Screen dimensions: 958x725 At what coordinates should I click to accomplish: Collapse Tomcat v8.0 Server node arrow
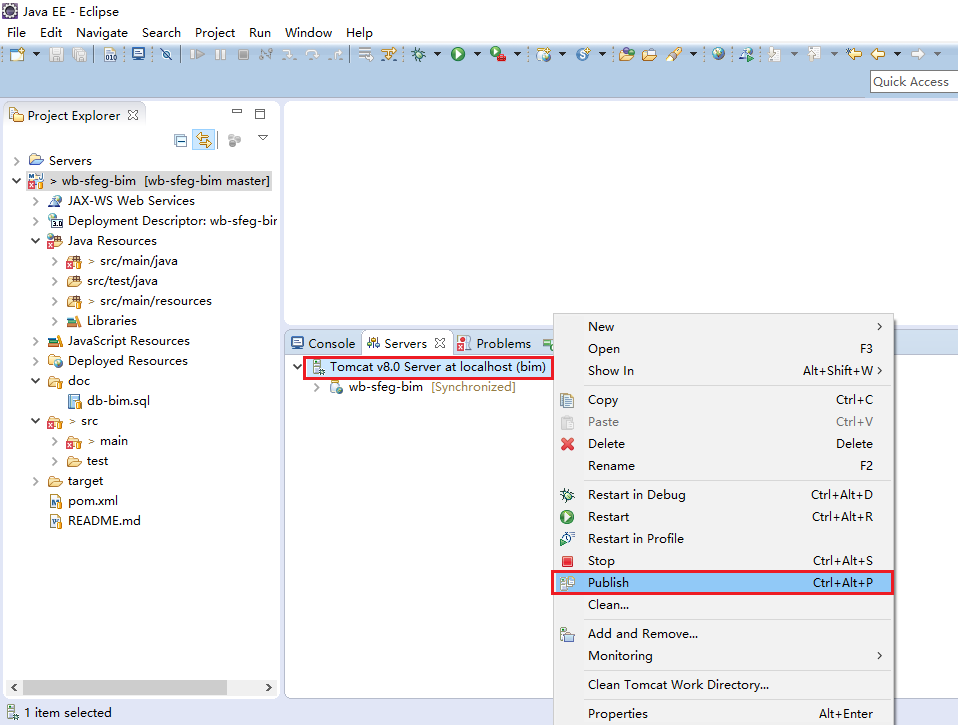298,366
